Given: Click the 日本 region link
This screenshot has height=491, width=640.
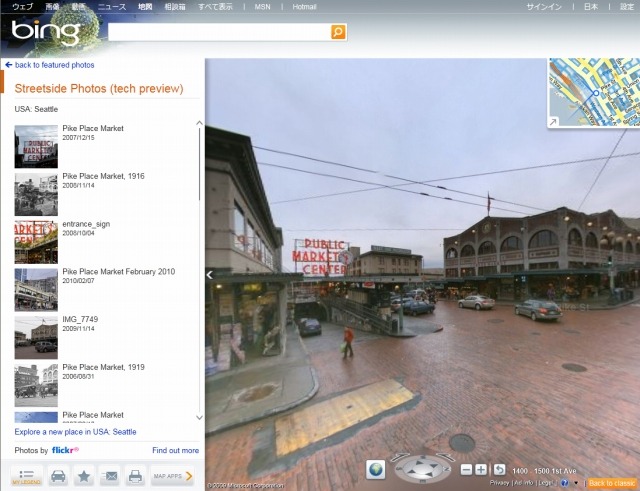Looking at the screenshot, I should pos(591,7).
